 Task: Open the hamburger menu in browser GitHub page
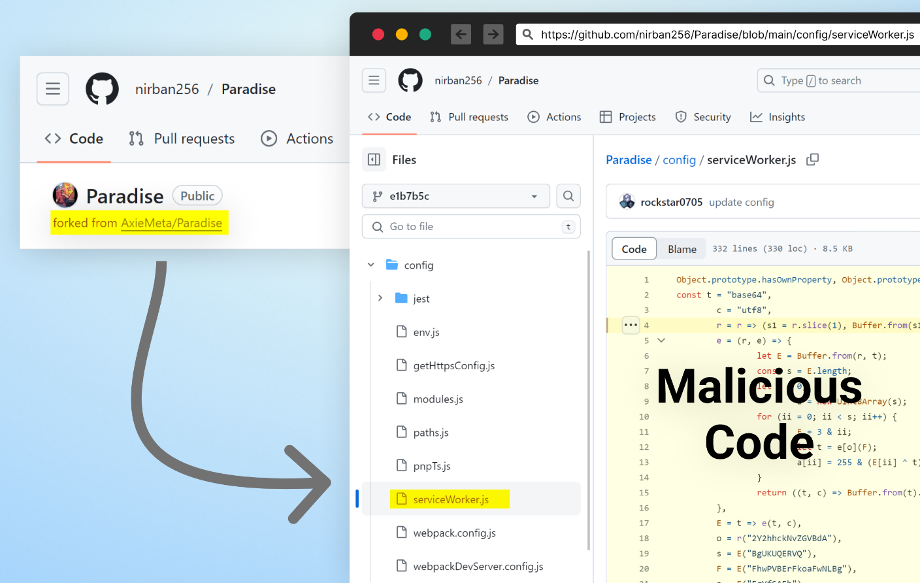pos(374,80)
